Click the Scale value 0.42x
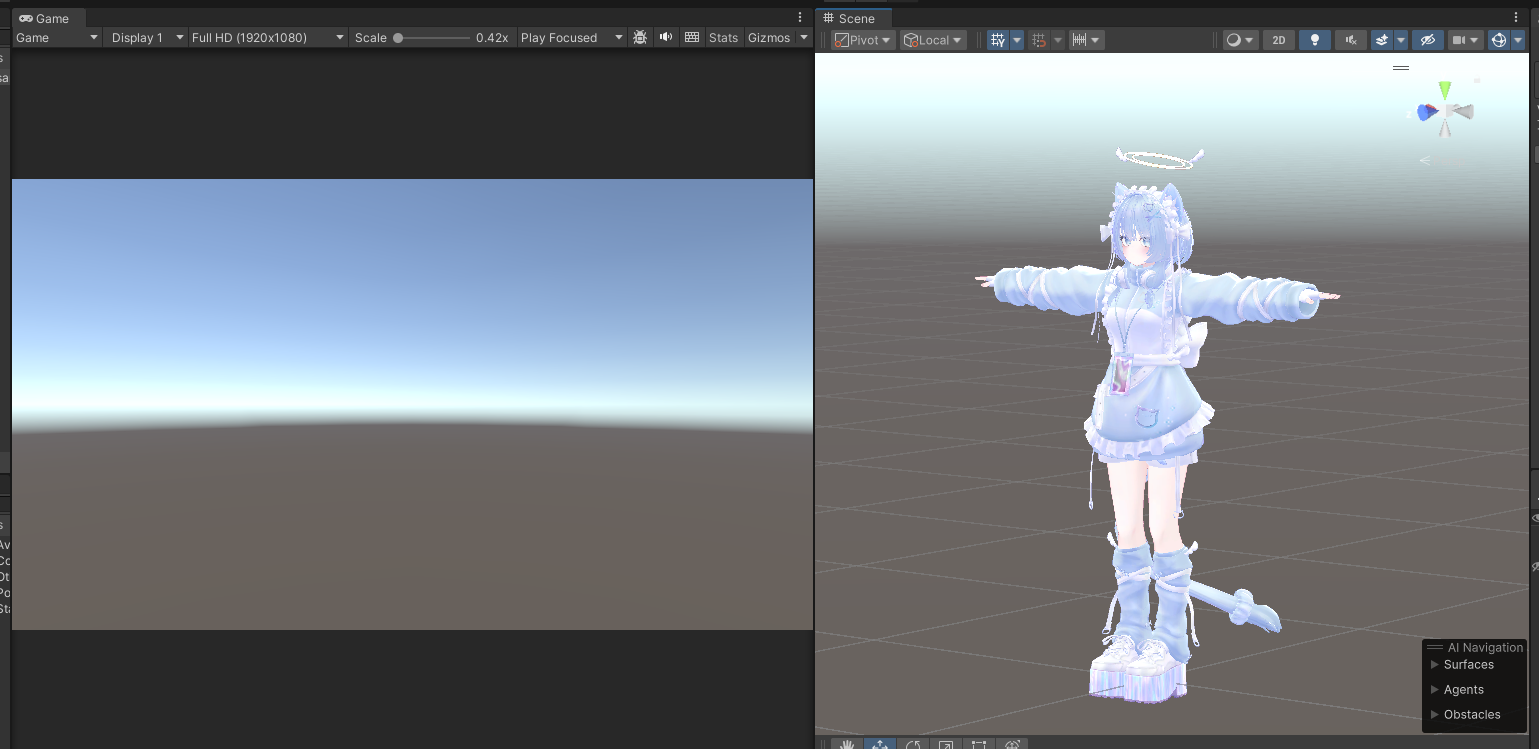Viewport: 1539px width, 749px height. [x=492, y=38]
